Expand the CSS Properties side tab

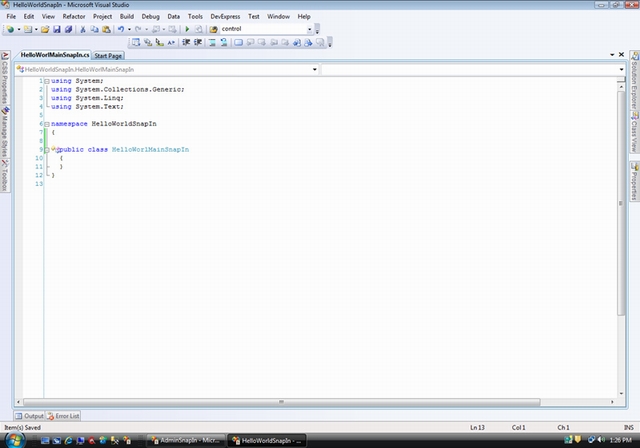4,78
